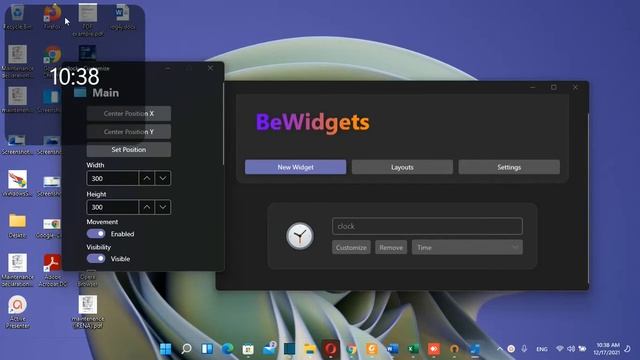
Task: Decrease Height with the down arrow
Action: pyautogui.click(x=163, y=207)
